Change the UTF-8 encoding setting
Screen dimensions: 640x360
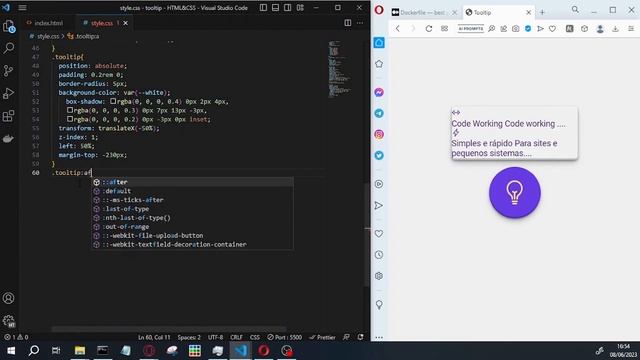click(x=216, y=337)
